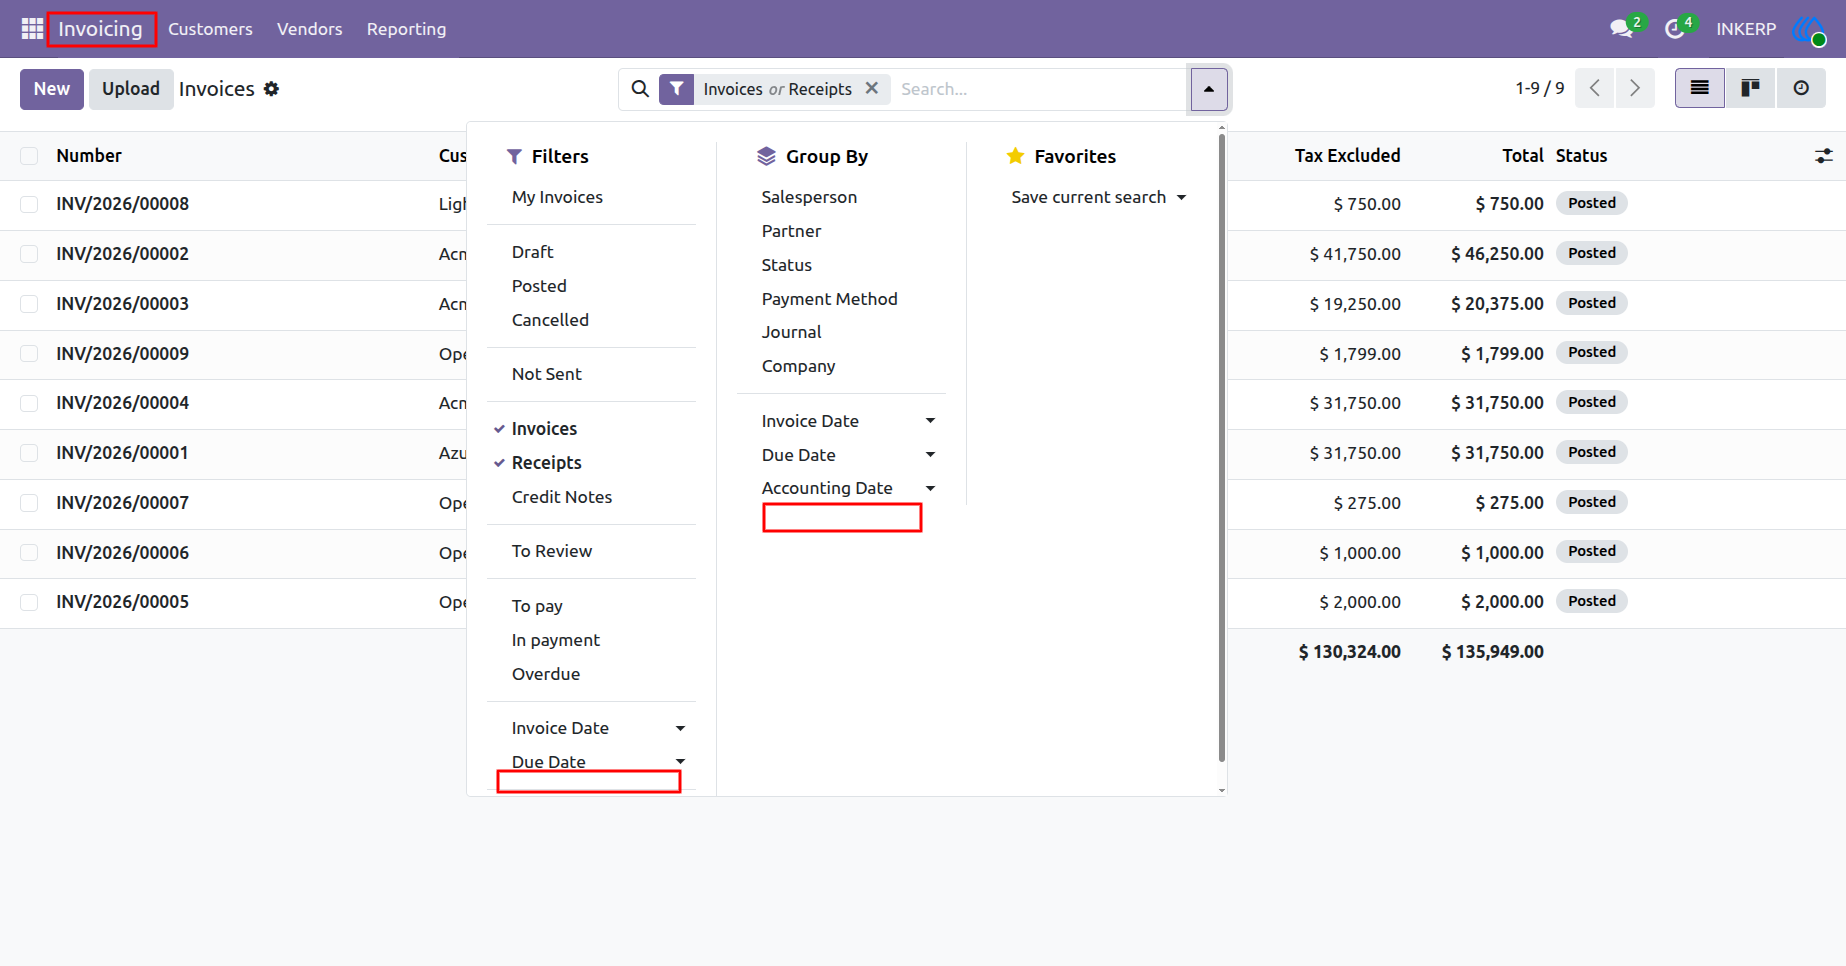Open the user avatar menu
The width and height of the screenshot is (1846, 966).
(1809, 29)
